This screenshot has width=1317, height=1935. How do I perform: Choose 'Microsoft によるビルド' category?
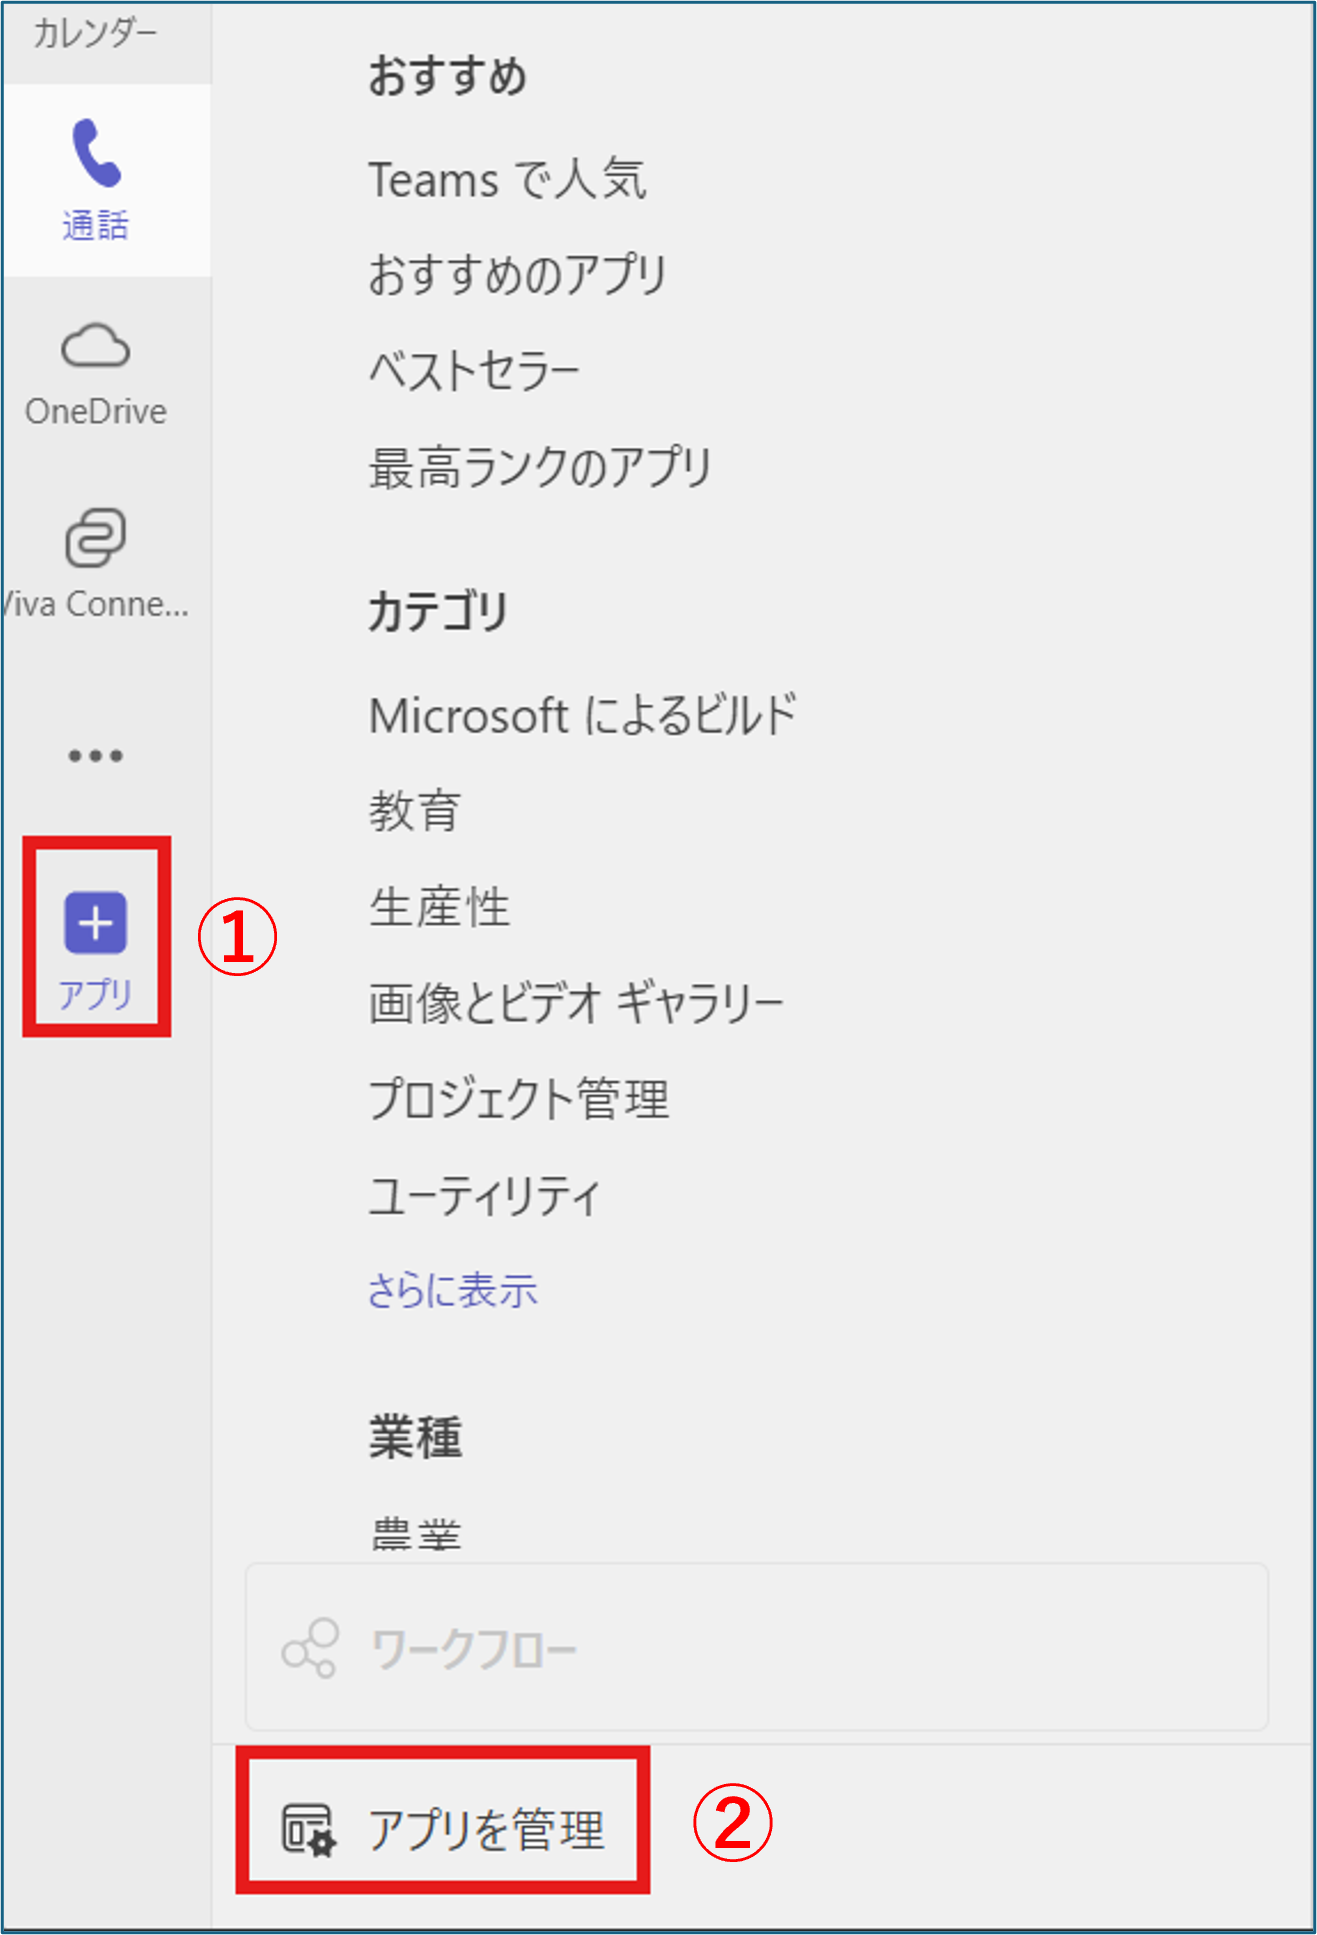tap(582, 715)
